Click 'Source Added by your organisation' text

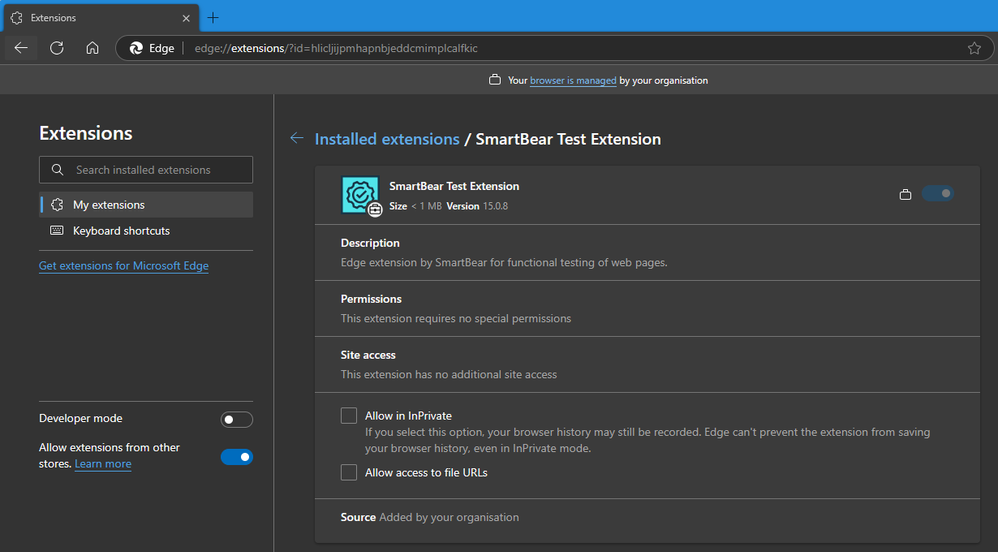[430, 517]
